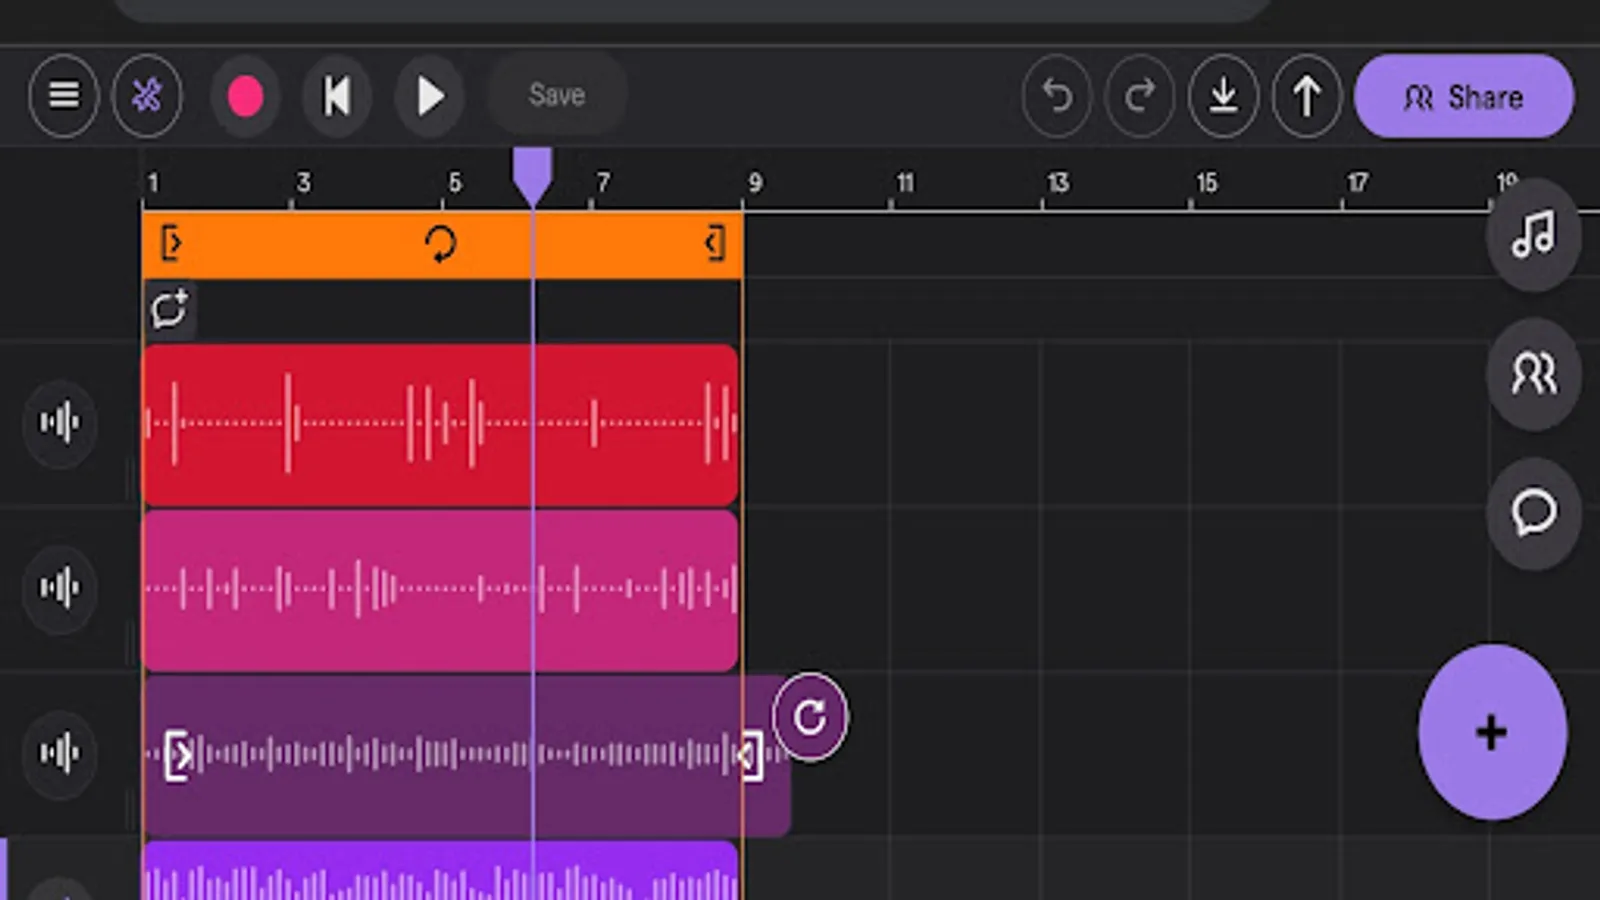The image size is (1600, 900).
Task: Click bar 13 on the timeline ruler
Action: (1057, 183)
